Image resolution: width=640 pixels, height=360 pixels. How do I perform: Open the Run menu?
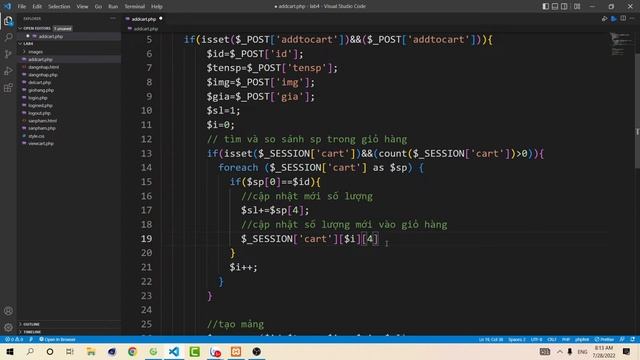(113, 6)
